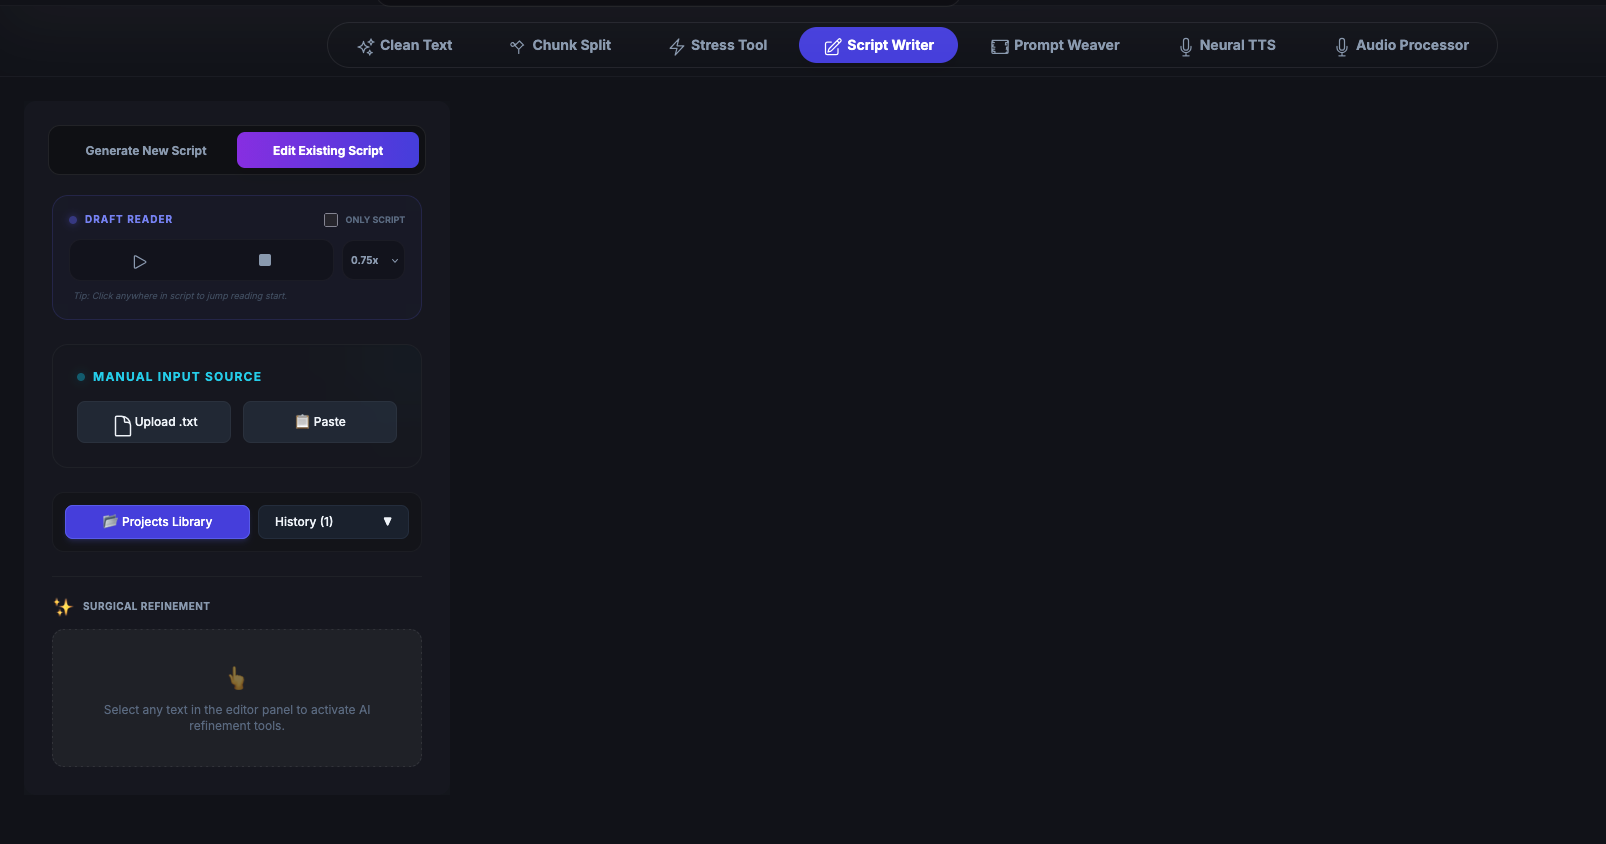Open the Clean Text tab
Screen dimensions: 1606x844
point(405,45)
